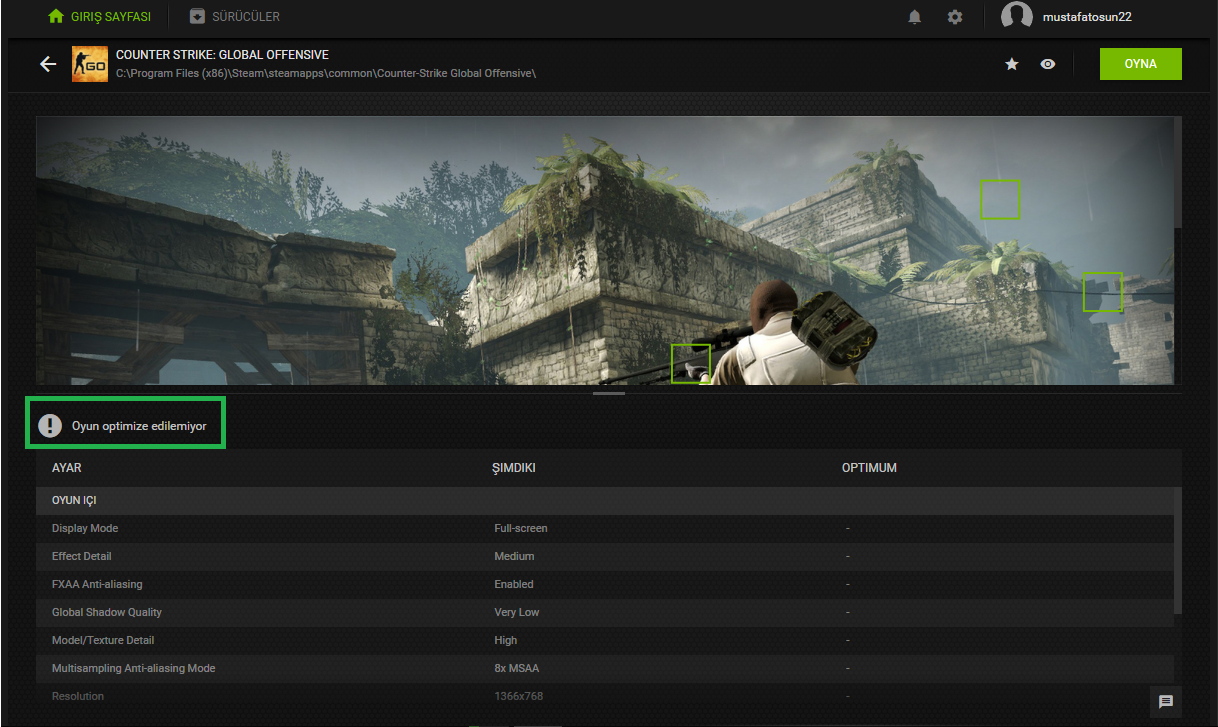Viewport: 1218px width, 727px height.
Task: Click the screenshot panel resize handle
Action: 608,394
